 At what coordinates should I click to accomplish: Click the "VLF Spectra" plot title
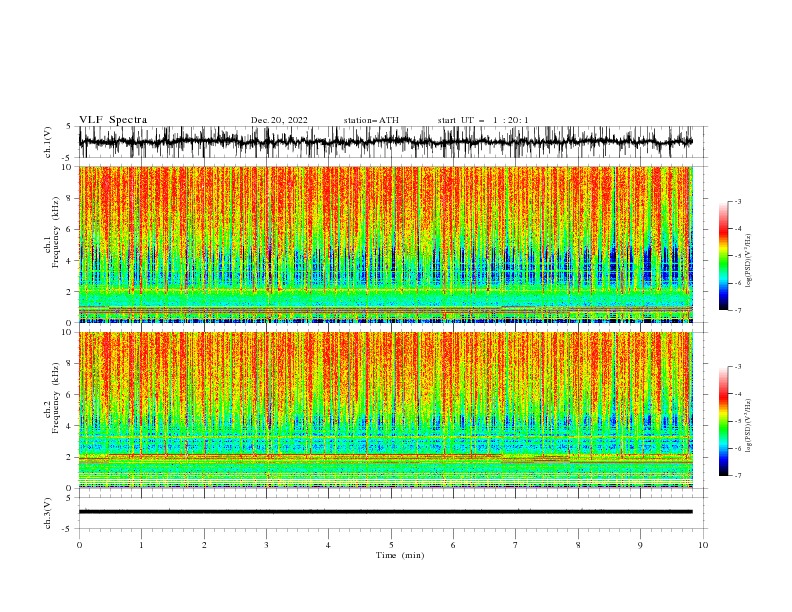click(x=113, y=120)
